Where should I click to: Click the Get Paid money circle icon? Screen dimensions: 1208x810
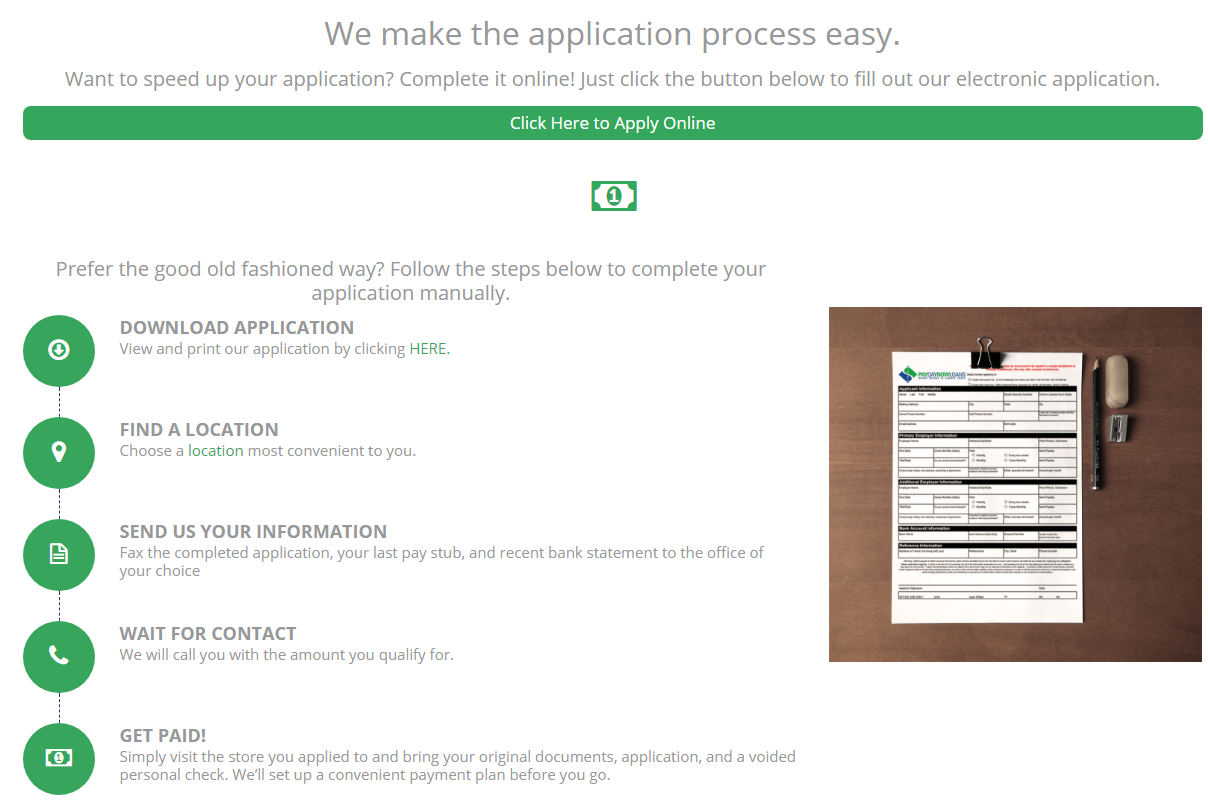click(59, 758)
